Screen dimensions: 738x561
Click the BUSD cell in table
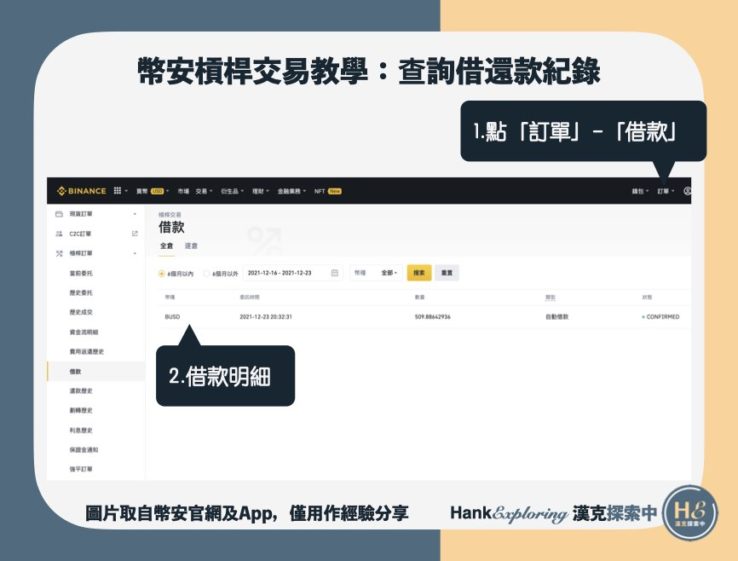[172, 317]
